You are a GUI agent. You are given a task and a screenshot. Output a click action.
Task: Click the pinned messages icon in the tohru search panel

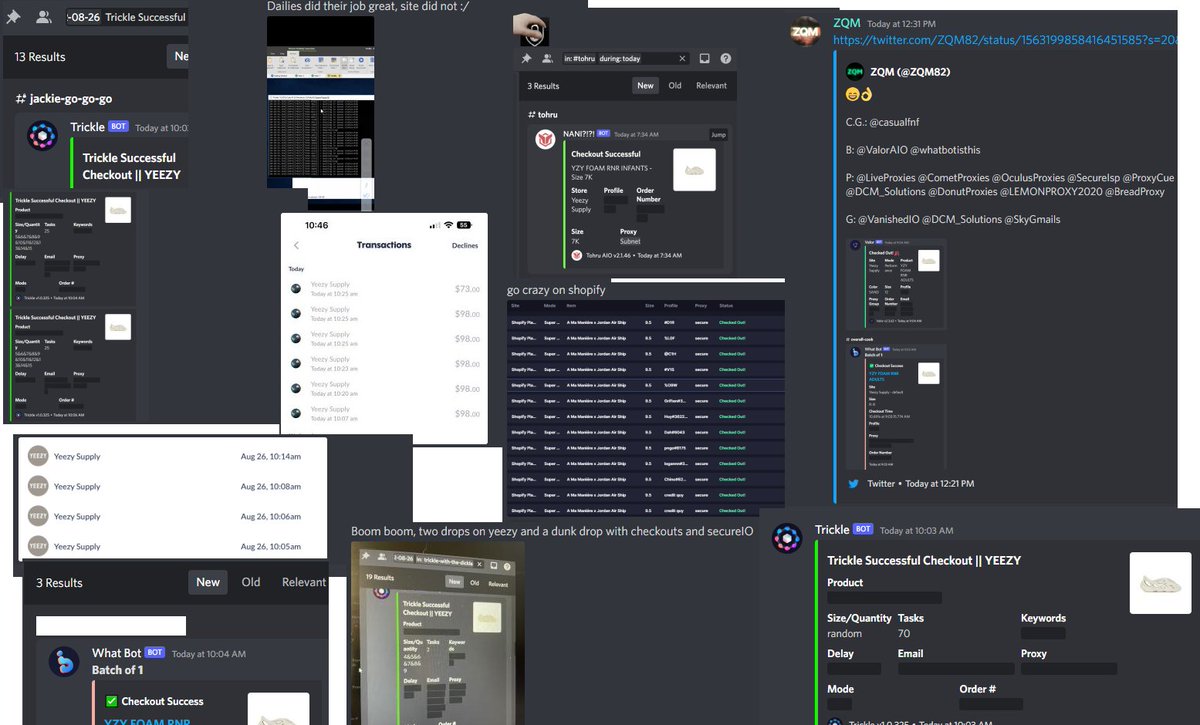[527, 59]
